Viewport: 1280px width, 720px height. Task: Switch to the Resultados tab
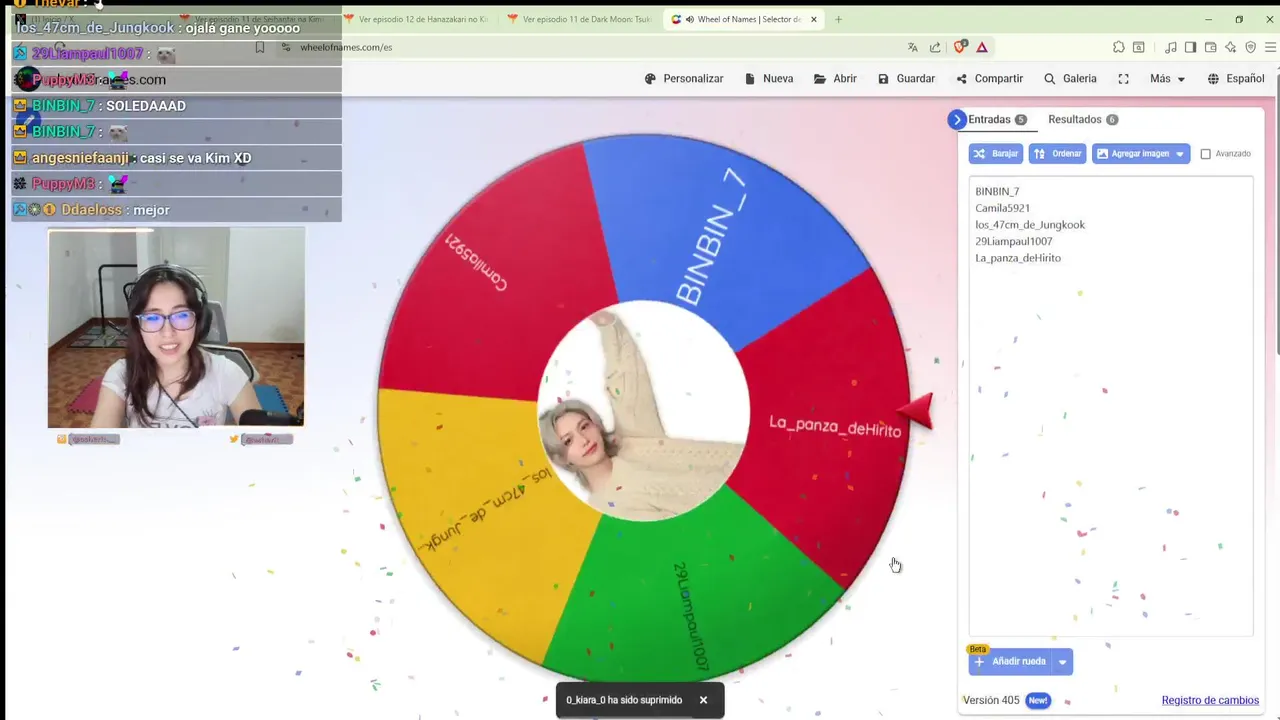click(x=1083, y=119)
